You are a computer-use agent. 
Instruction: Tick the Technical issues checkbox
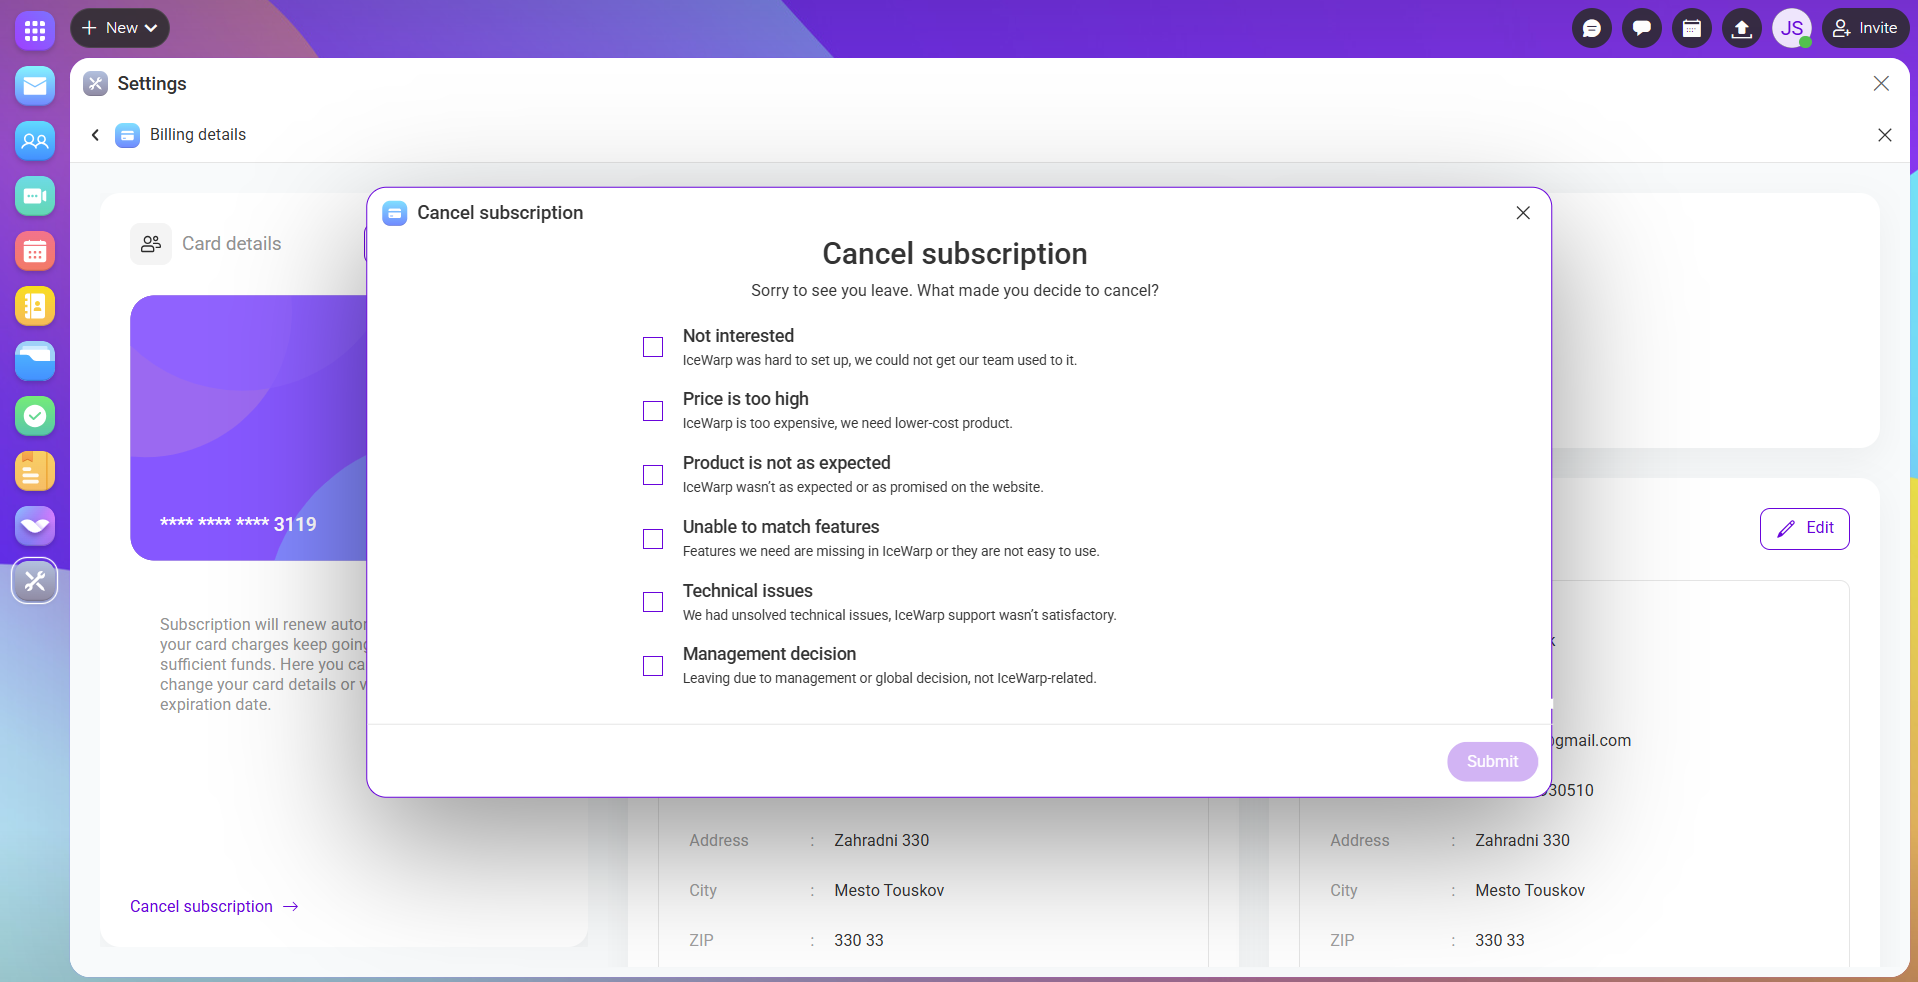pyautogui.click(x=653, y=602)
